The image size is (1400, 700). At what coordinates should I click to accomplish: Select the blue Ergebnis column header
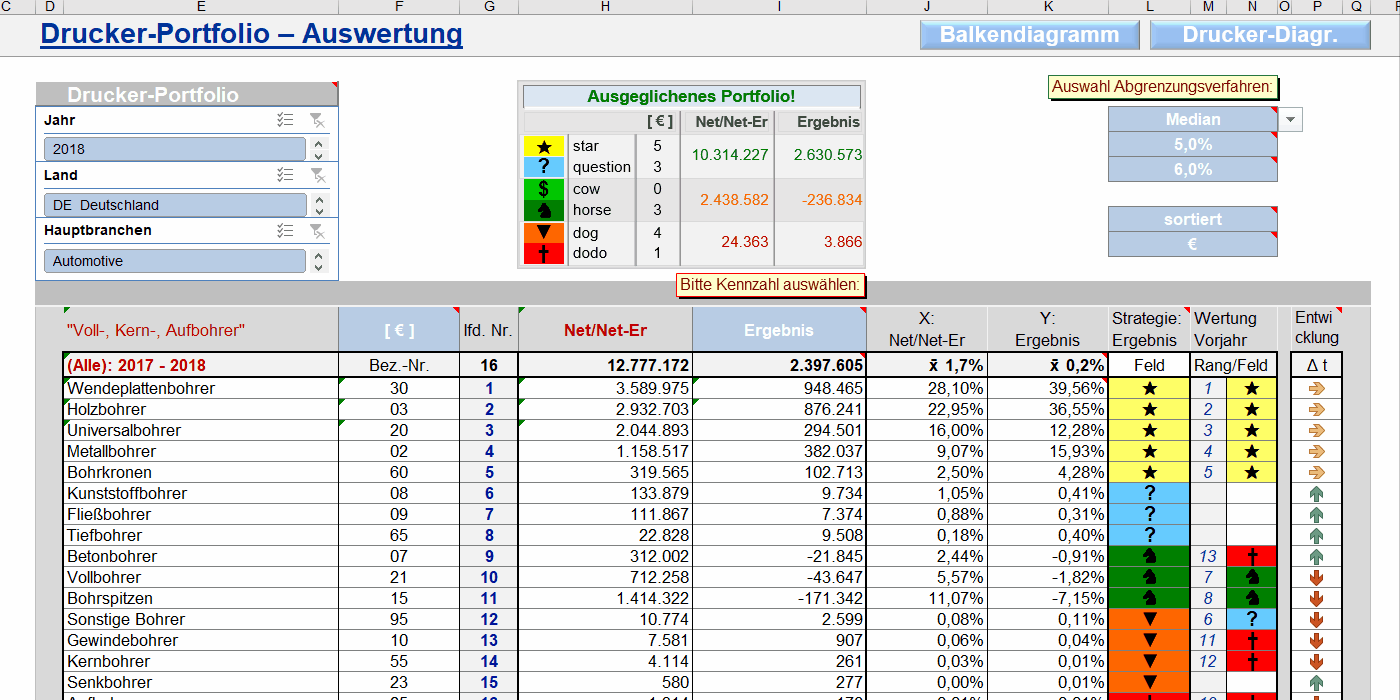click(778, 330)
